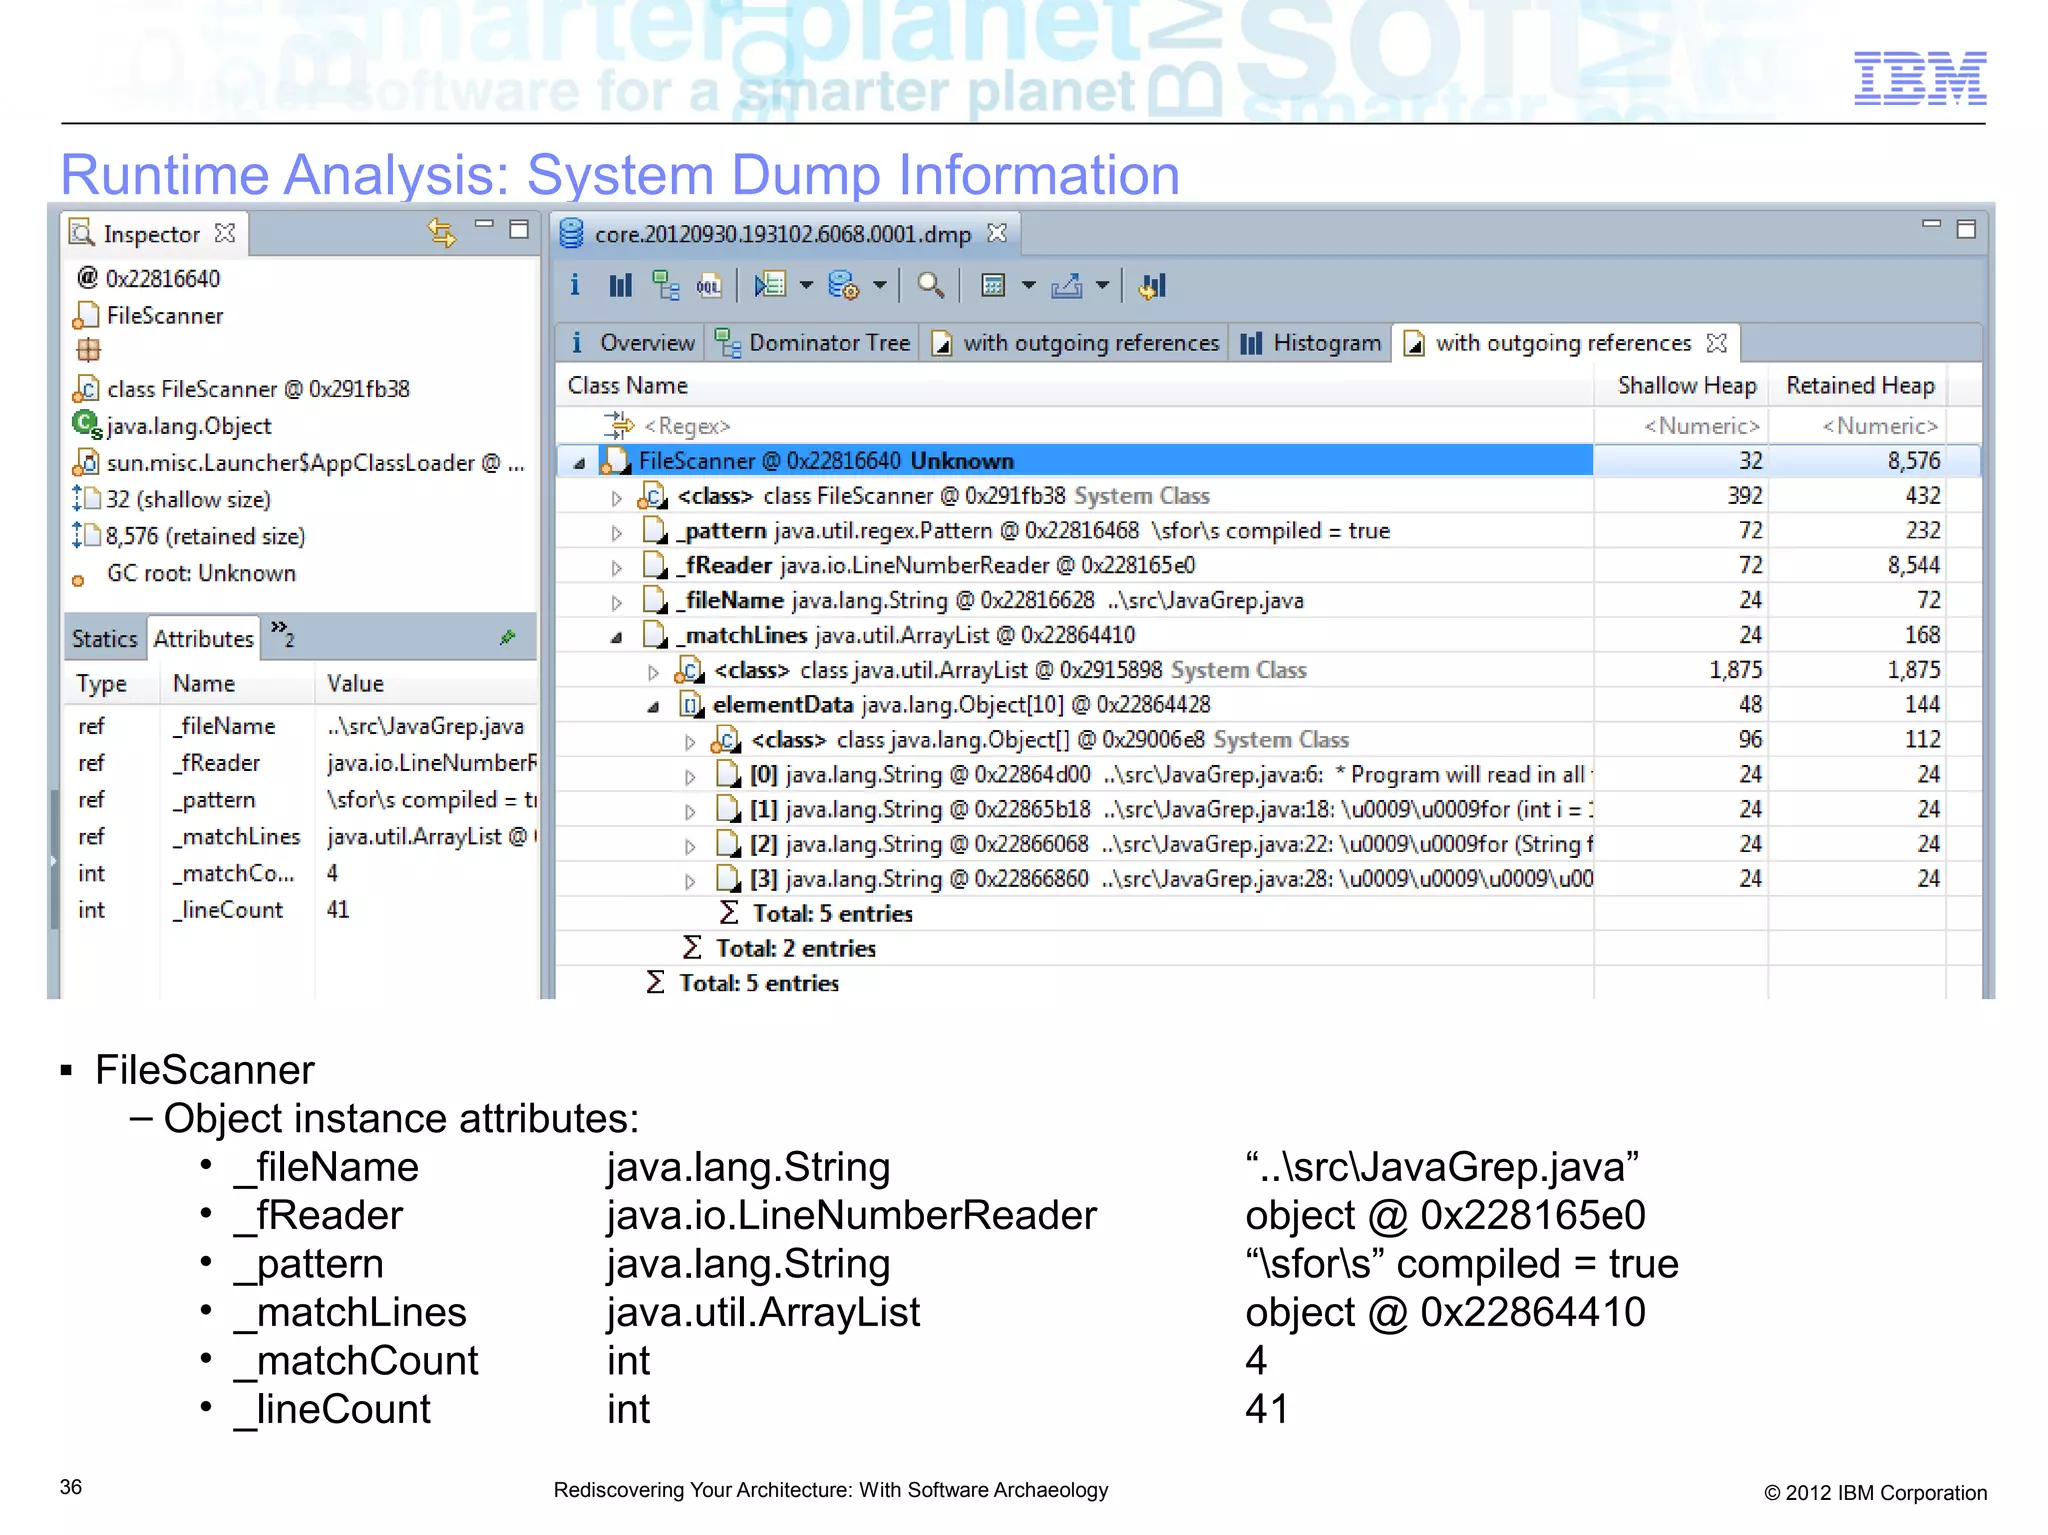Show hidden tabs via the '»2' overflow
The width and height of the screenshot is (2048, 1535).
(x=283, y=633)
